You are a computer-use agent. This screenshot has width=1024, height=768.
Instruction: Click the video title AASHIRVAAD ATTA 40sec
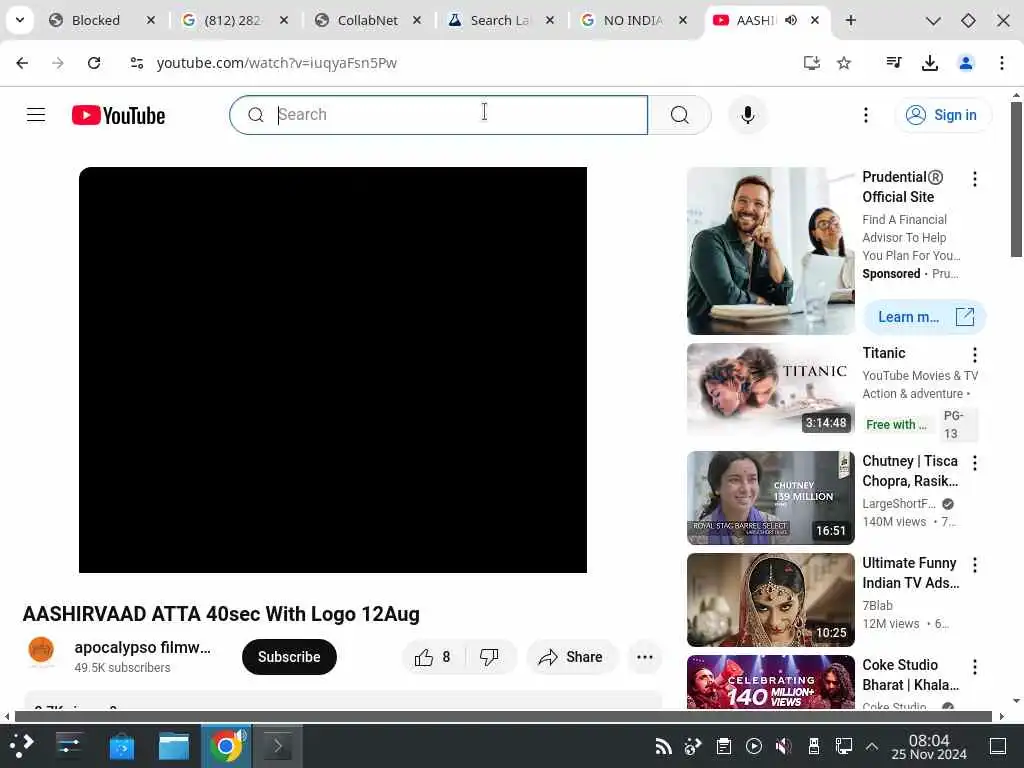pos(221,614)
